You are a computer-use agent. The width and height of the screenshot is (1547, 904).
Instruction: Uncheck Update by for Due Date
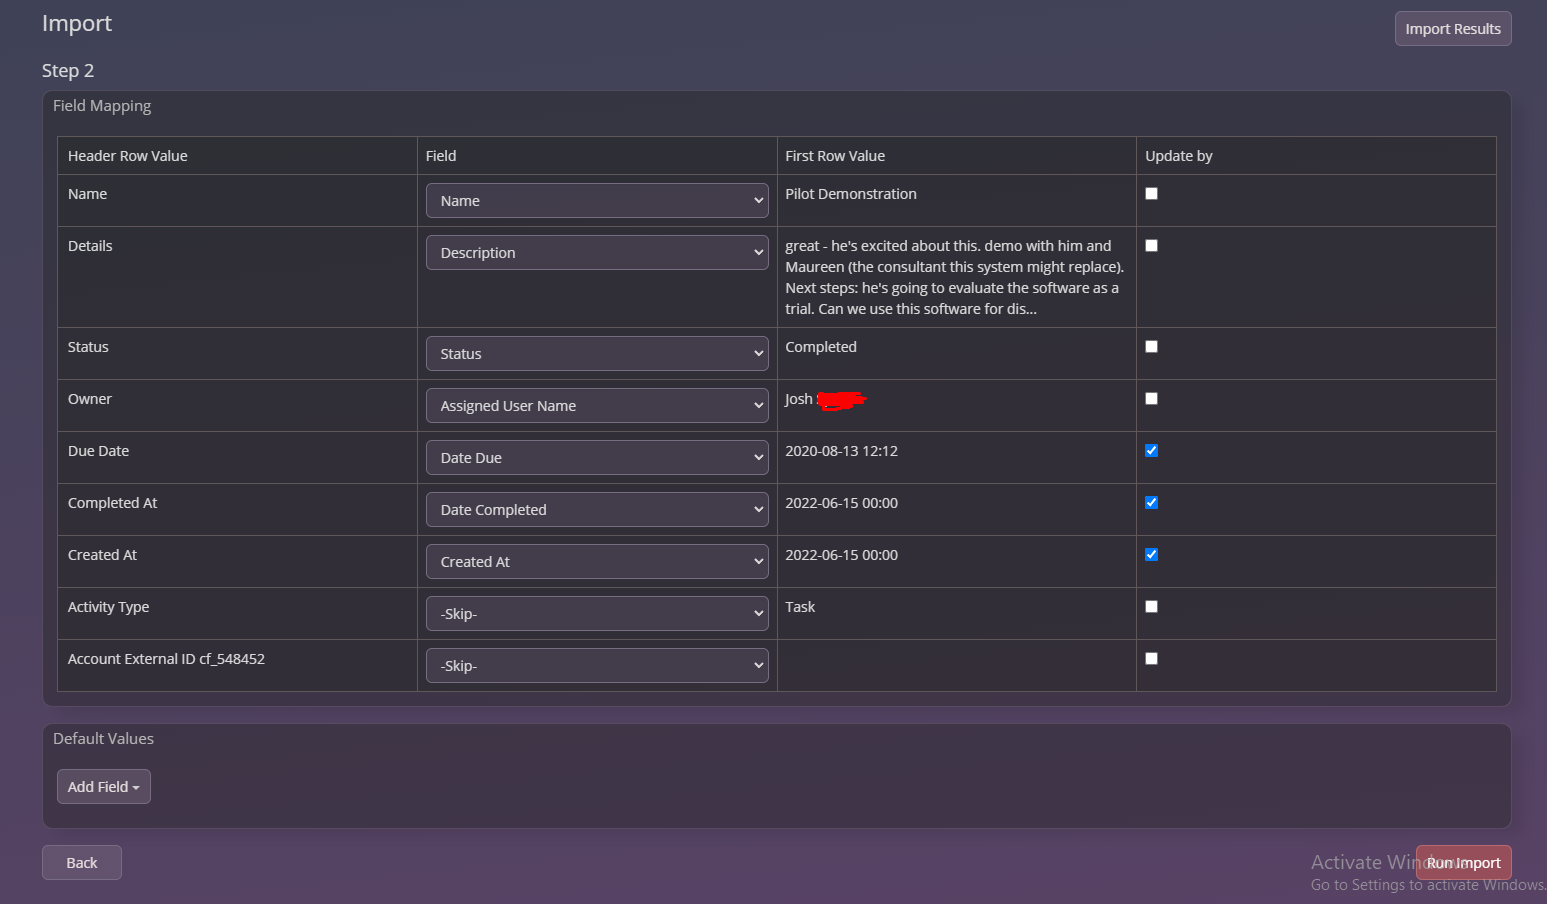click(x=1151, y=451)
